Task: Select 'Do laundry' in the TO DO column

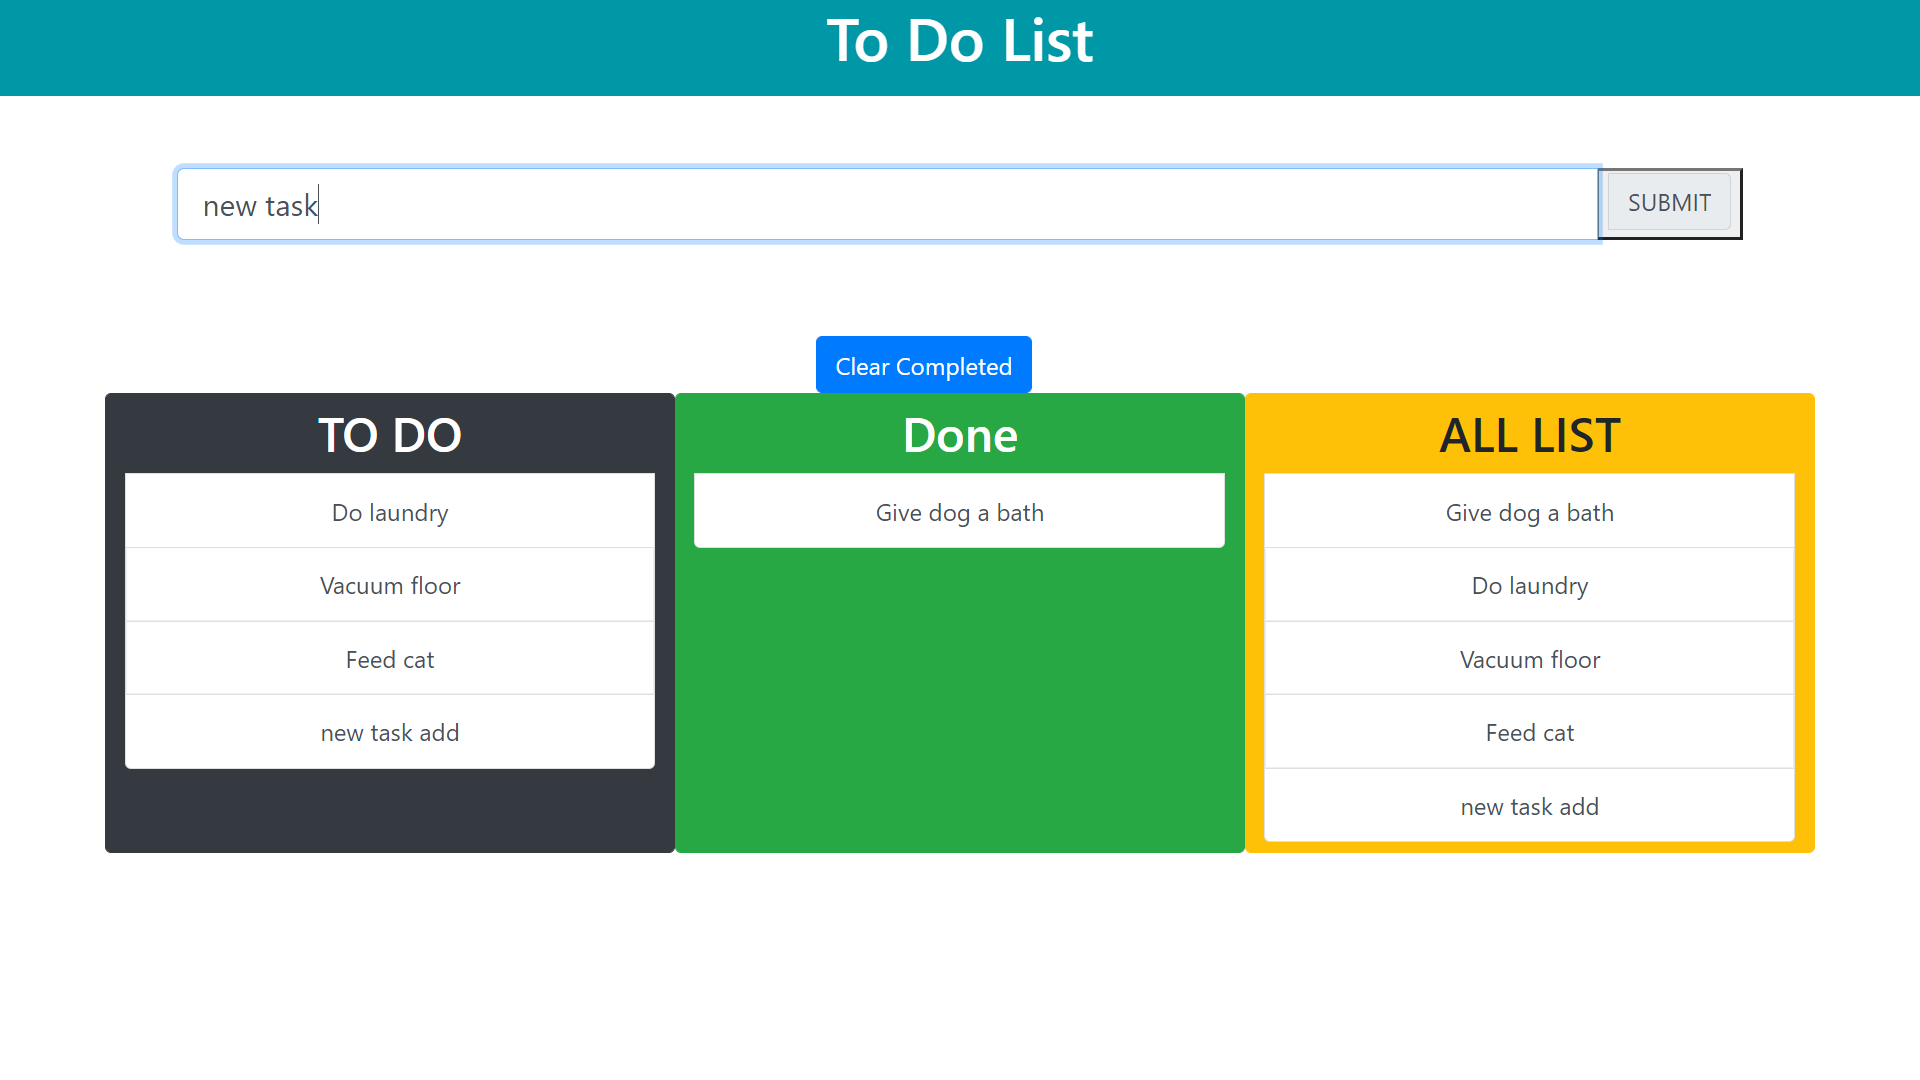Action: click(389, 512)
